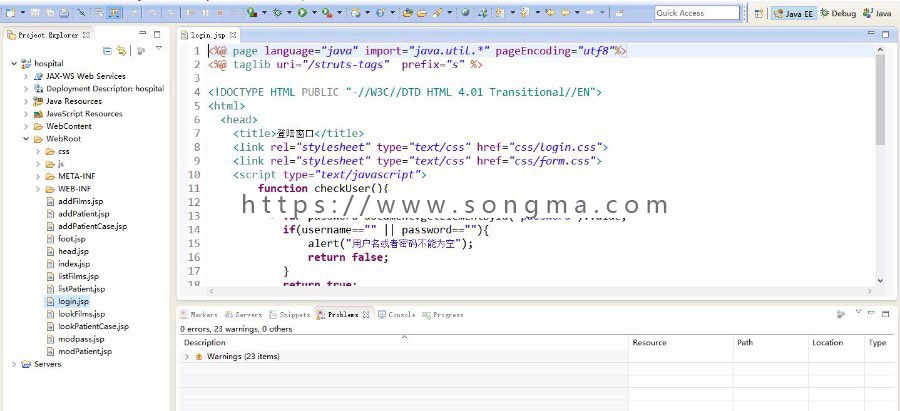Expand Warnings (23 items) in Problems
This screenshot has width=900, height=411.
point(187,356)
